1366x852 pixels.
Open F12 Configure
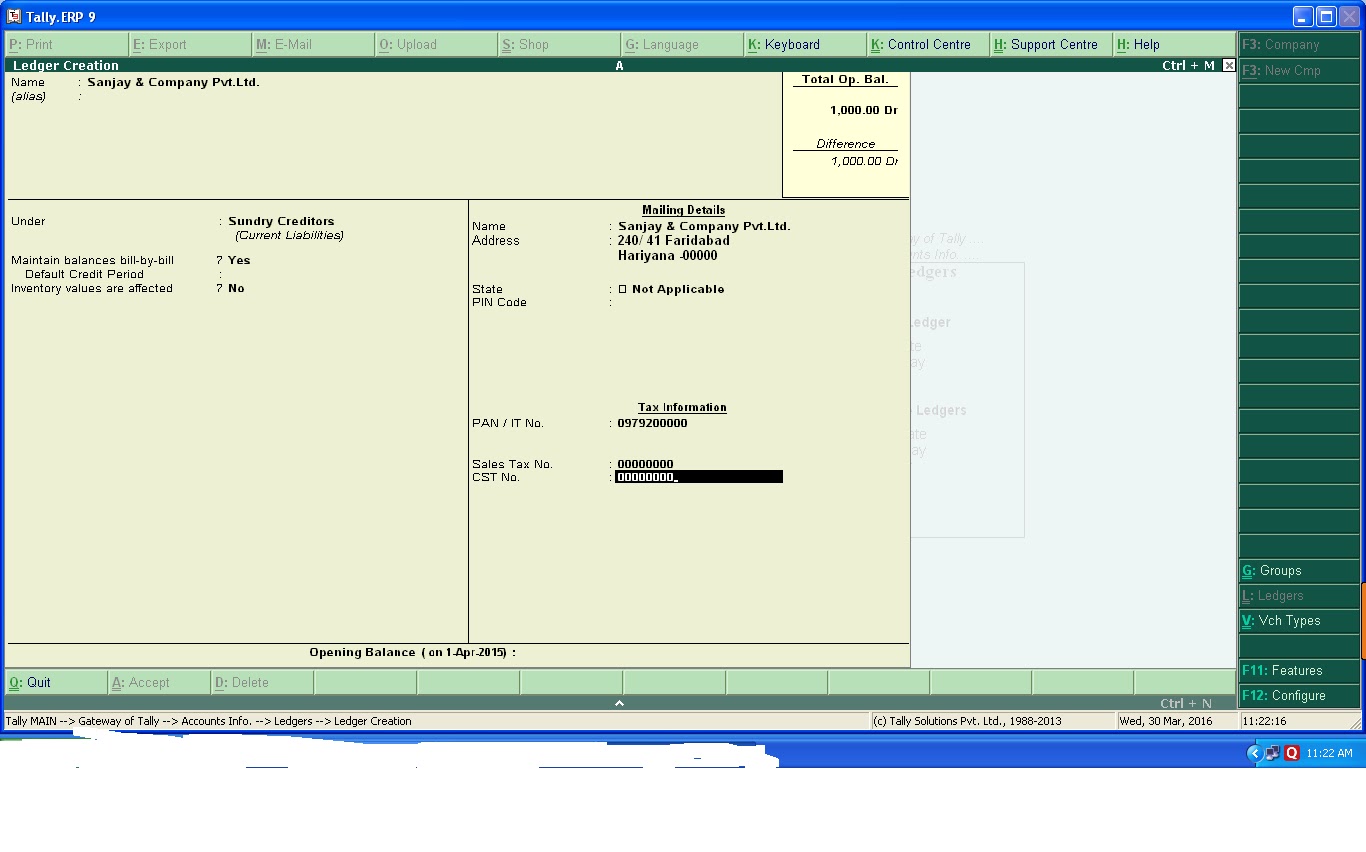coord(1299,695)
